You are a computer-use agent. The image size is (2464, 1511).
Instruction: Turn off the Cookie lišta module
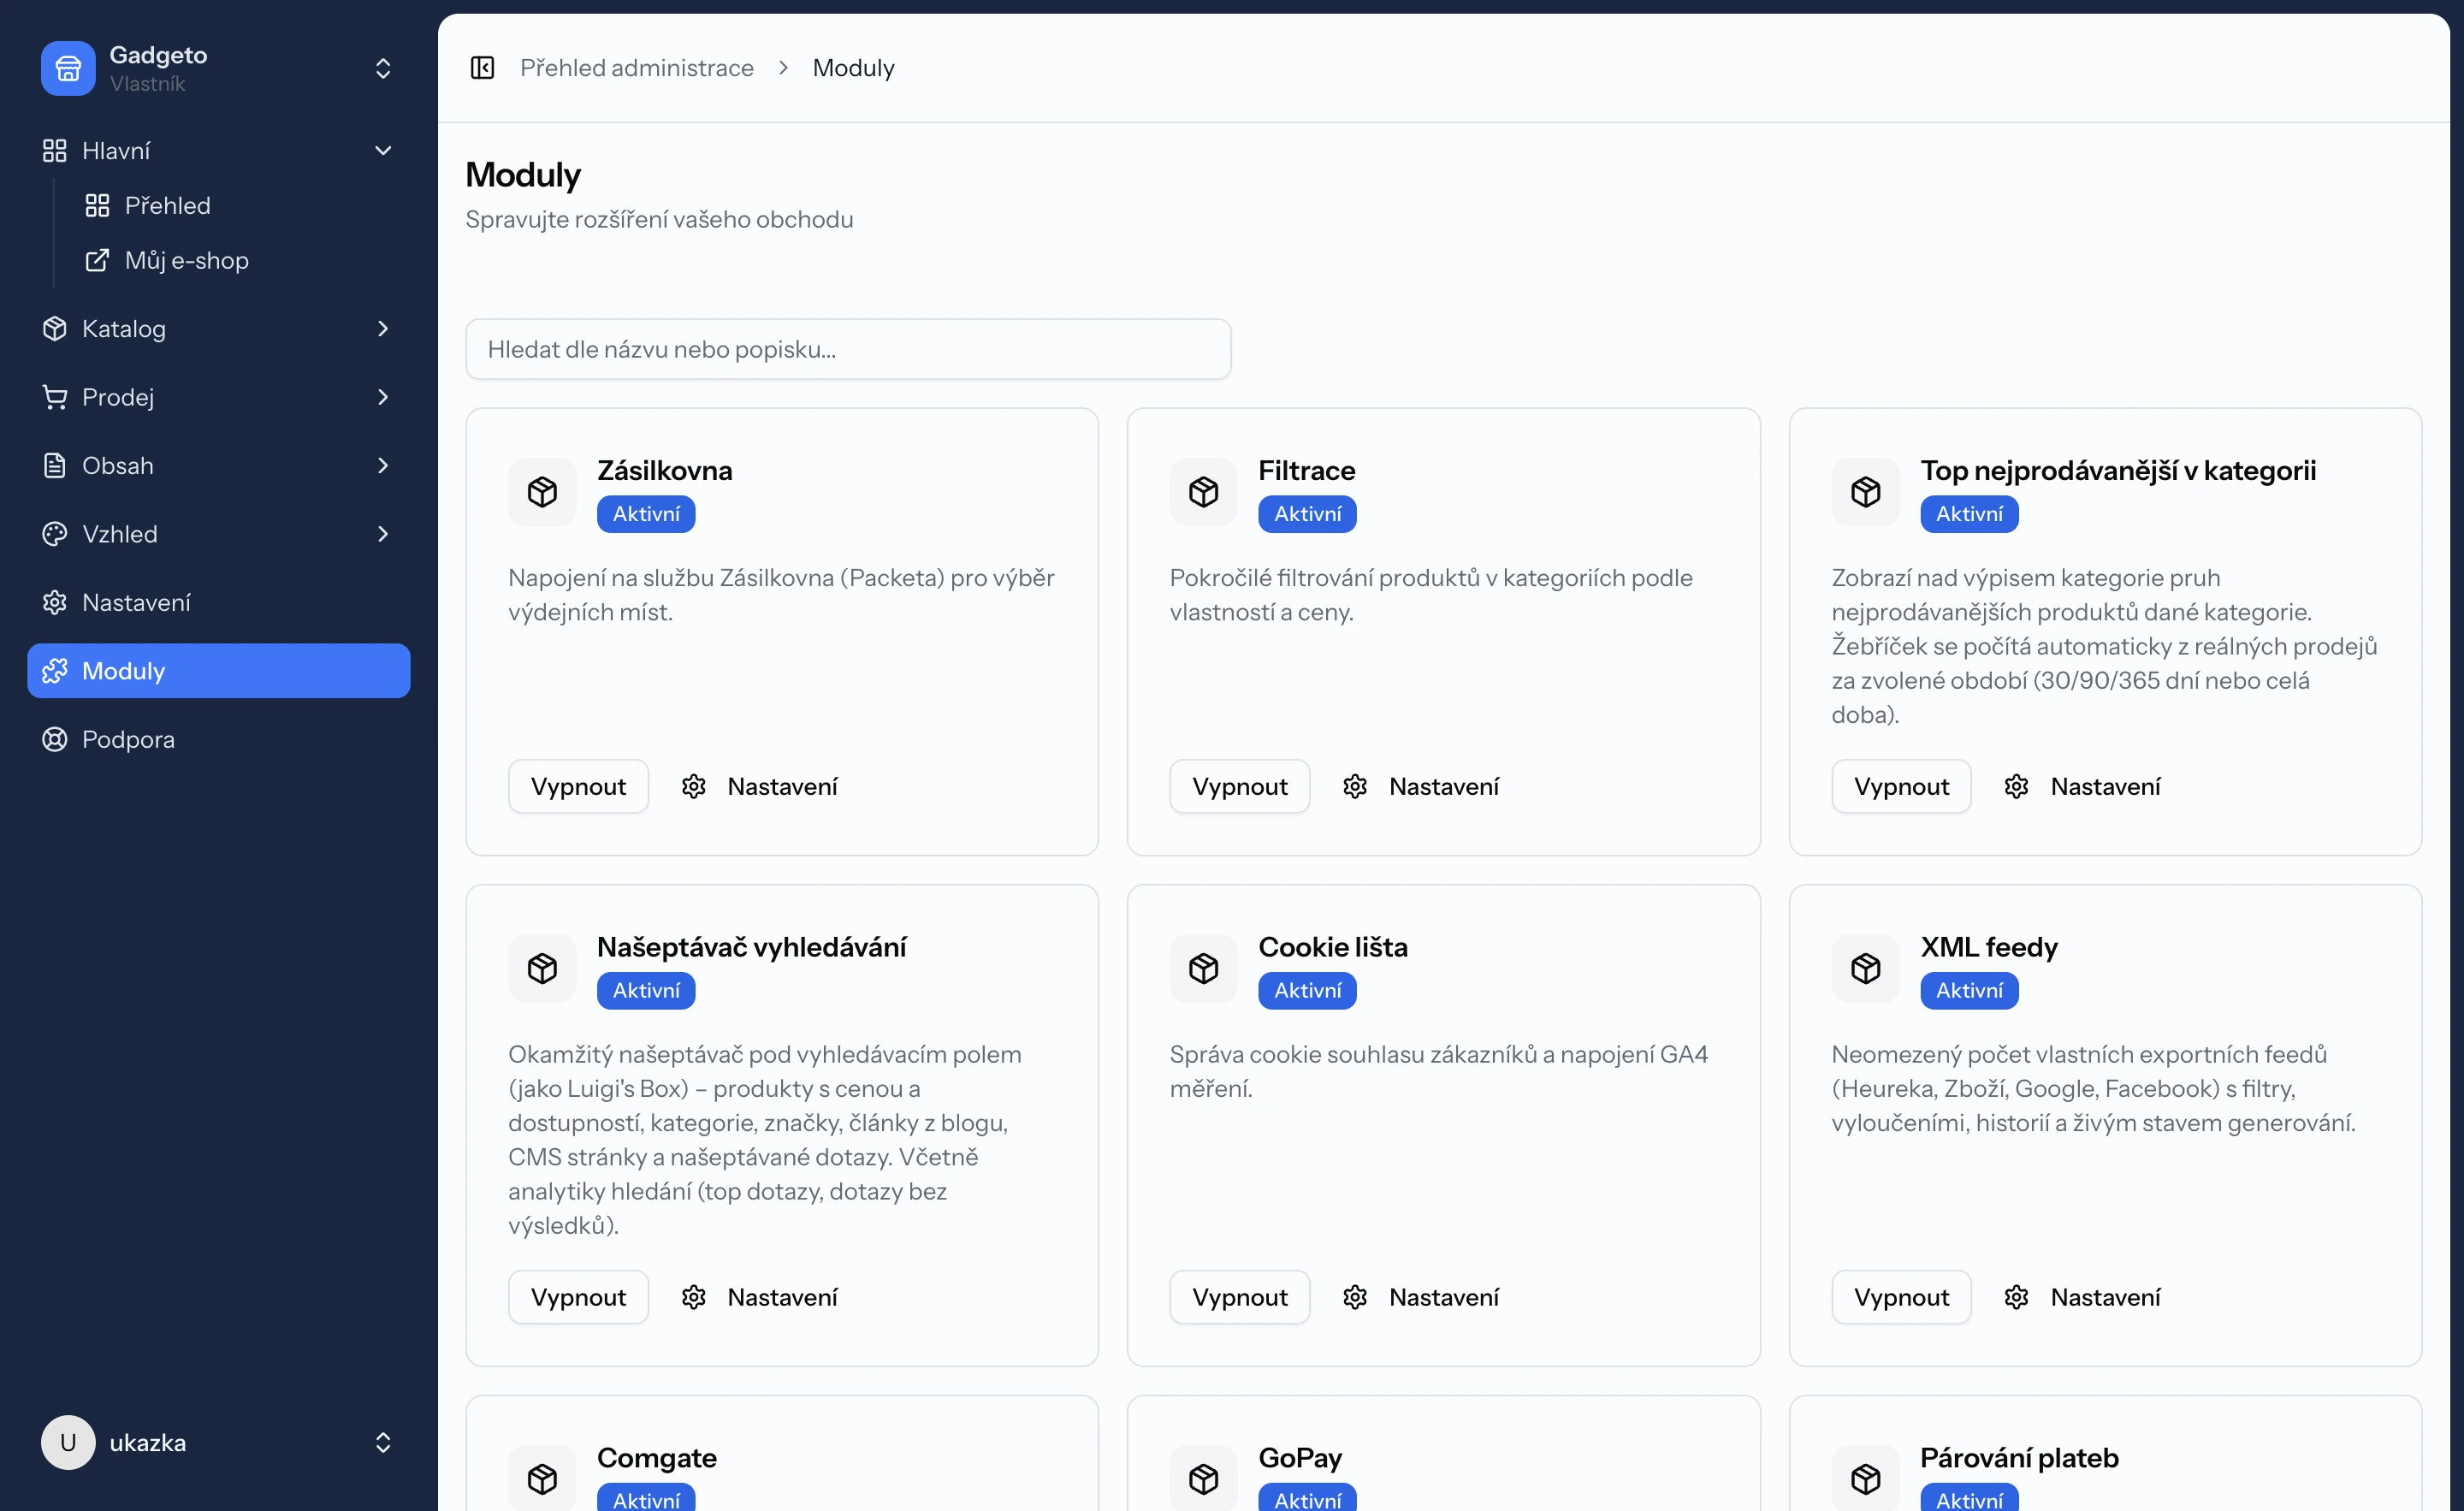(1240, 1297)
